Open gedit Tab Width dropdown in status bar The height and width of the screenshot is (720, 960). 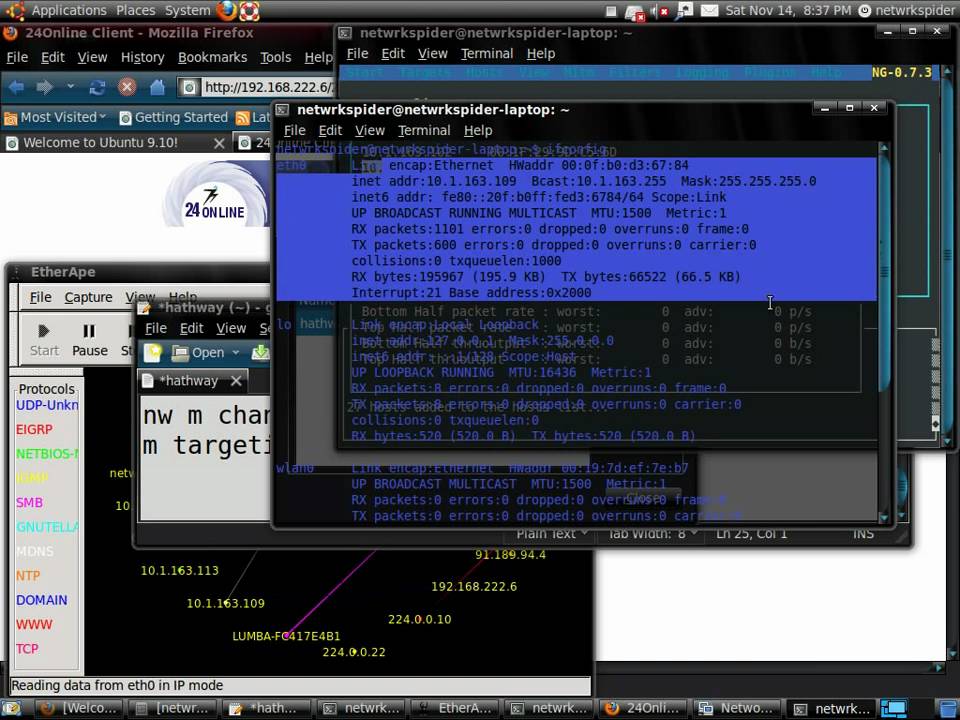[x=652, y=534]
